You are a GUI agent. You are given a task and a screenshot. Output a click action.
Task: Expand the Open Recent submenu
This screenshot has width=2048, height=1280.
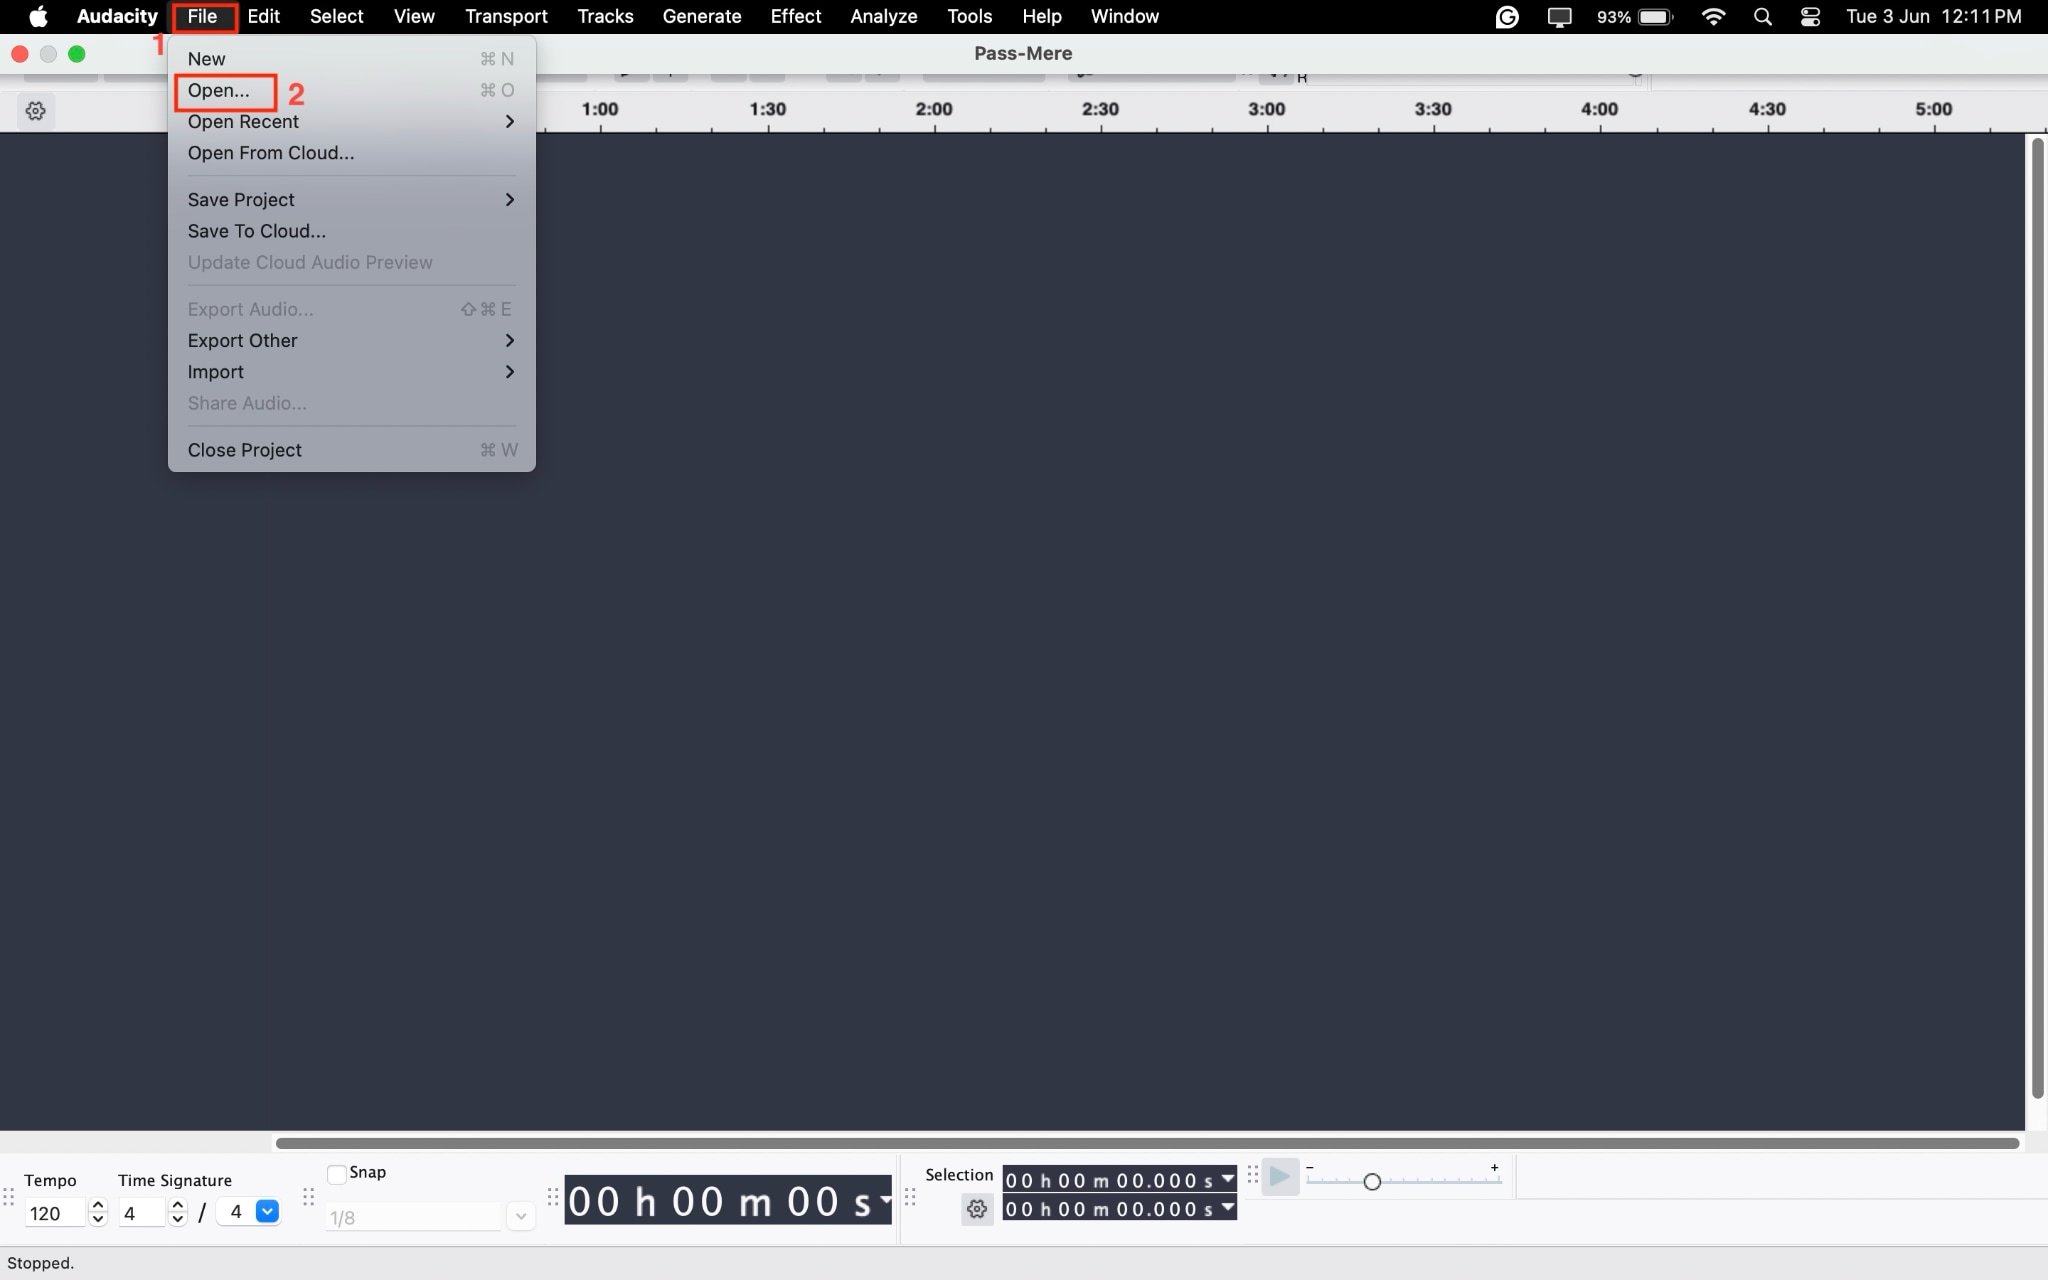[x=351, y=122]
